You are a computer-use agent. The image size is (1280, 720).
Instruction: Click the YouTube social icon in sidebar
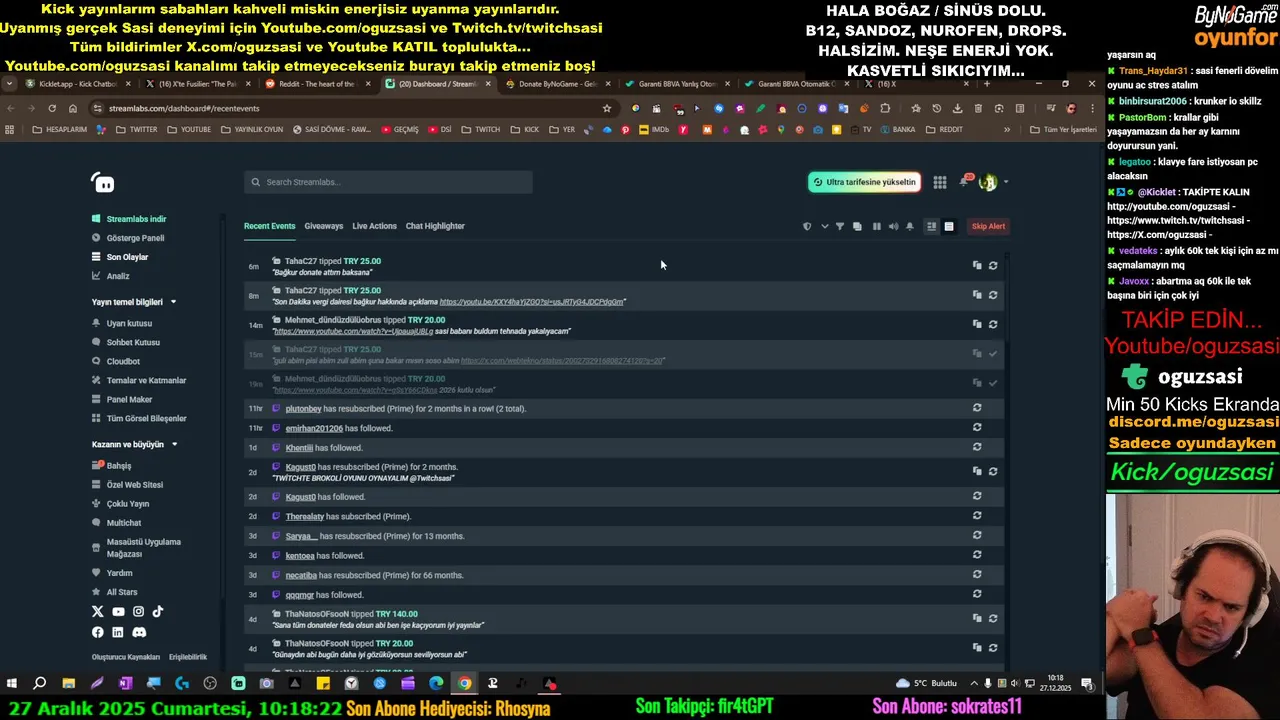pyautogui.click(x=118, y=611)
